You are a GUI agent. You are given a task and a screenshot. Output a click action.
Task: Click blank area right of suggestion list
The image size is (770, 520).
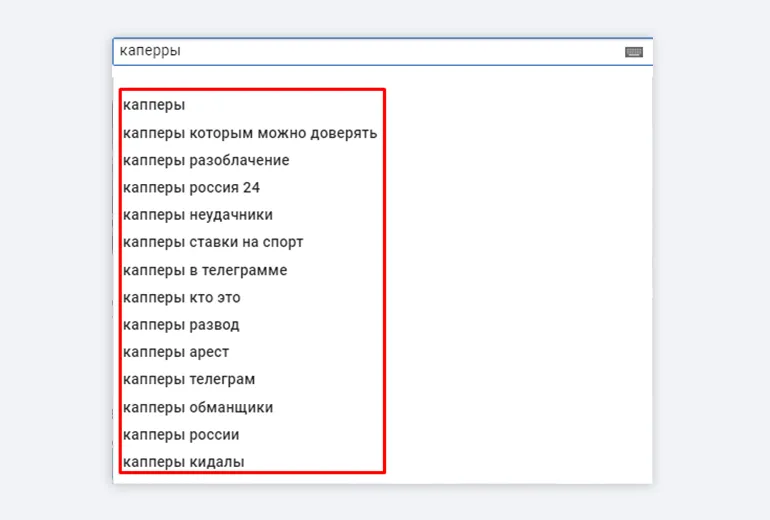520,280
